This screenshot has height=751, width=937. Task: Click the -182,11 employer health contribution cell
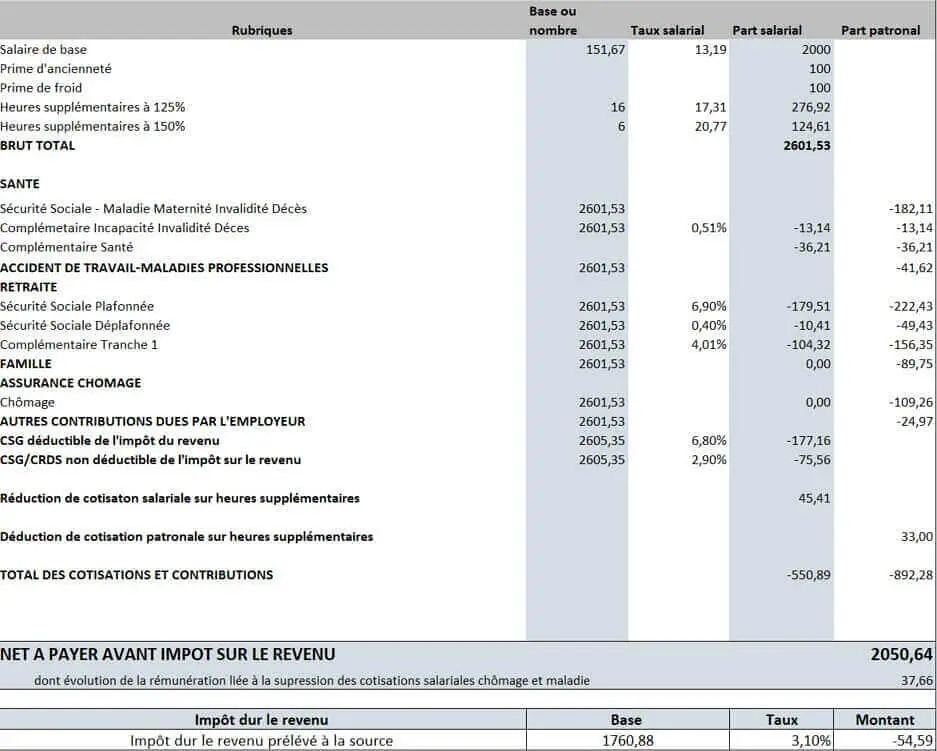click(910, 209)
